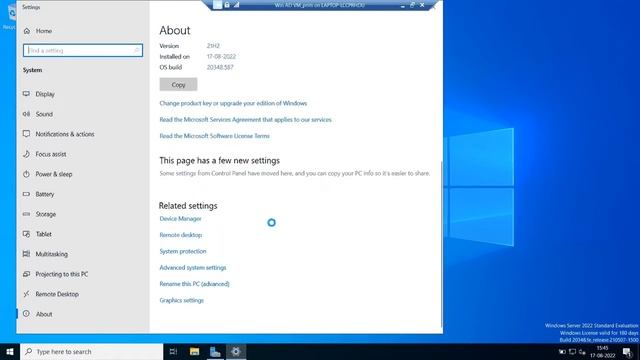Open Notifications & actions settings

click(58, 134)
